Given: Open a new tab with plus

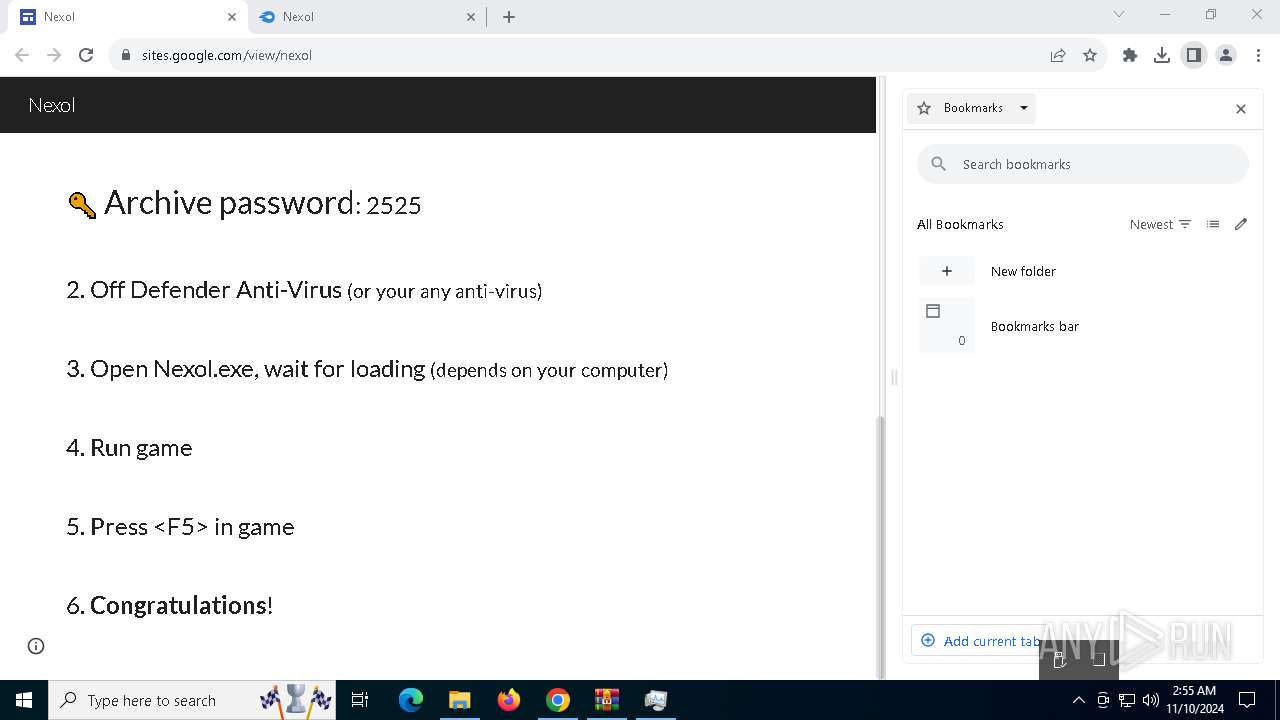Looking at the screenshot, I should (x=509, y=17).
